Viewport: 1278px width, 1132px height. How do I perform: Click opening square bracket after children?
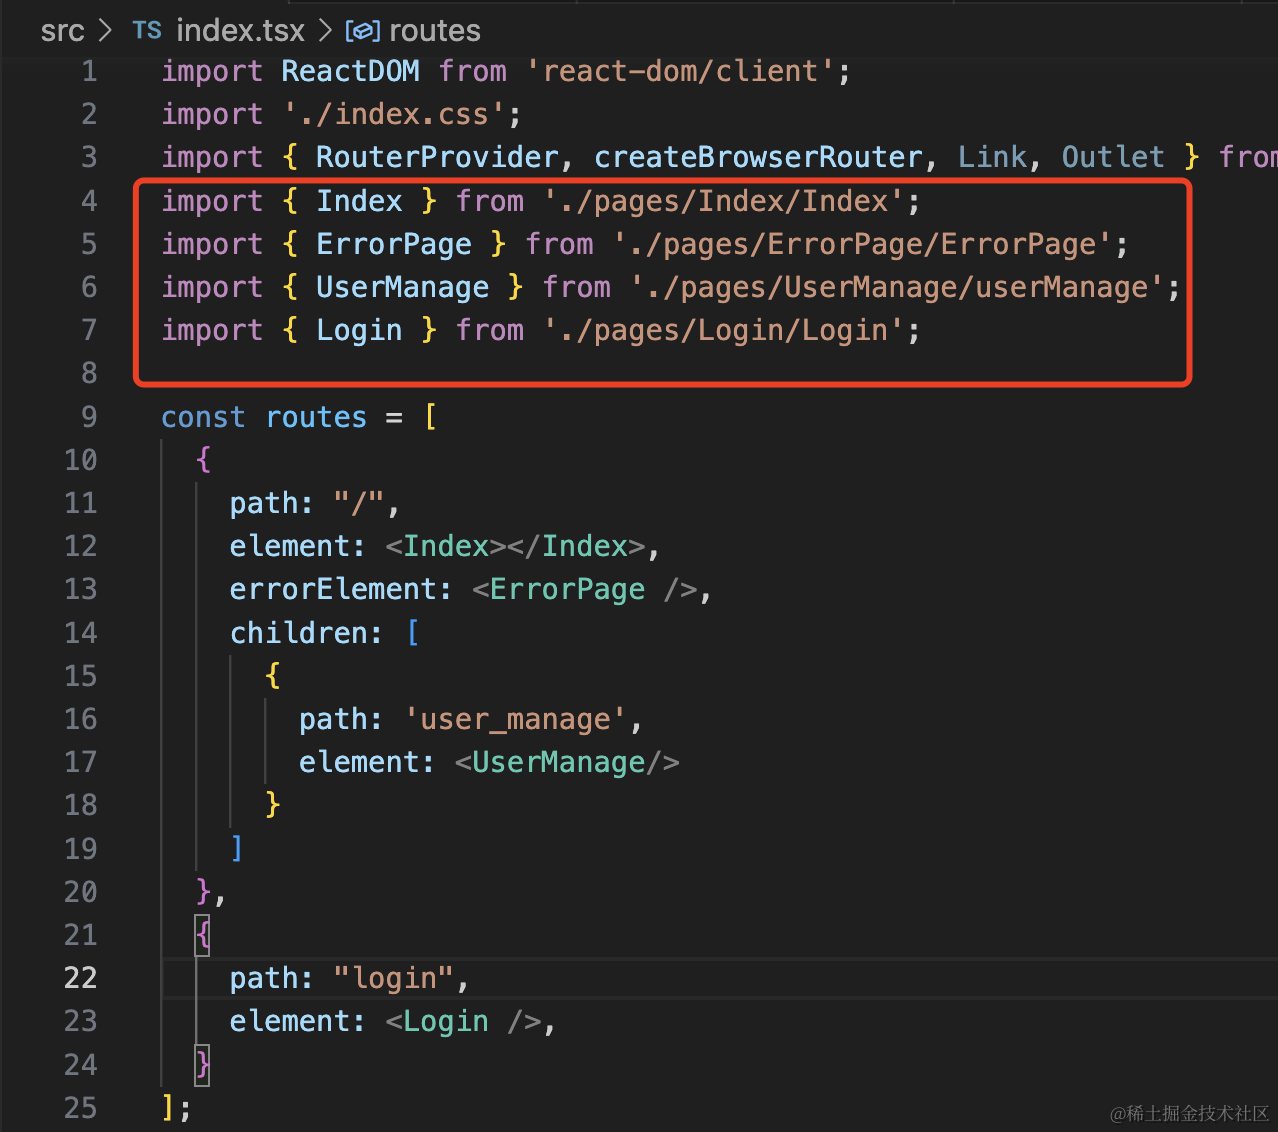[413, 632]
